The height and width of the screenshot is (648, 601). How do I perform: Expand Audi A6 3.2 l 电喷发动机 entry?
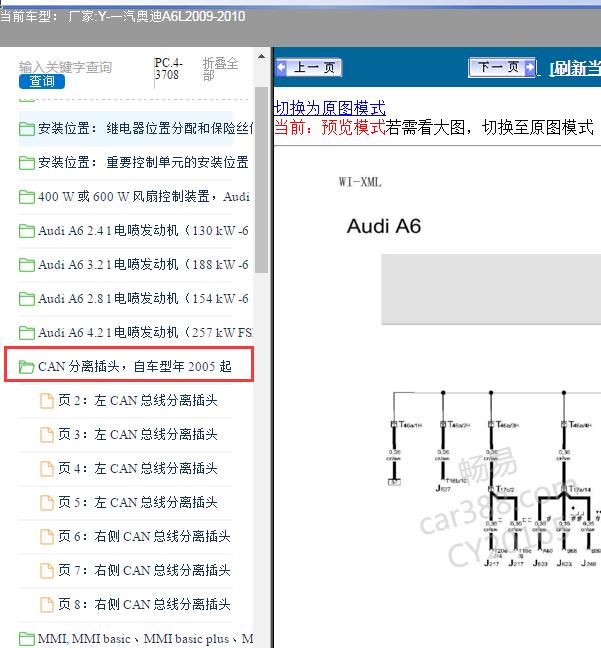(143, 264)
